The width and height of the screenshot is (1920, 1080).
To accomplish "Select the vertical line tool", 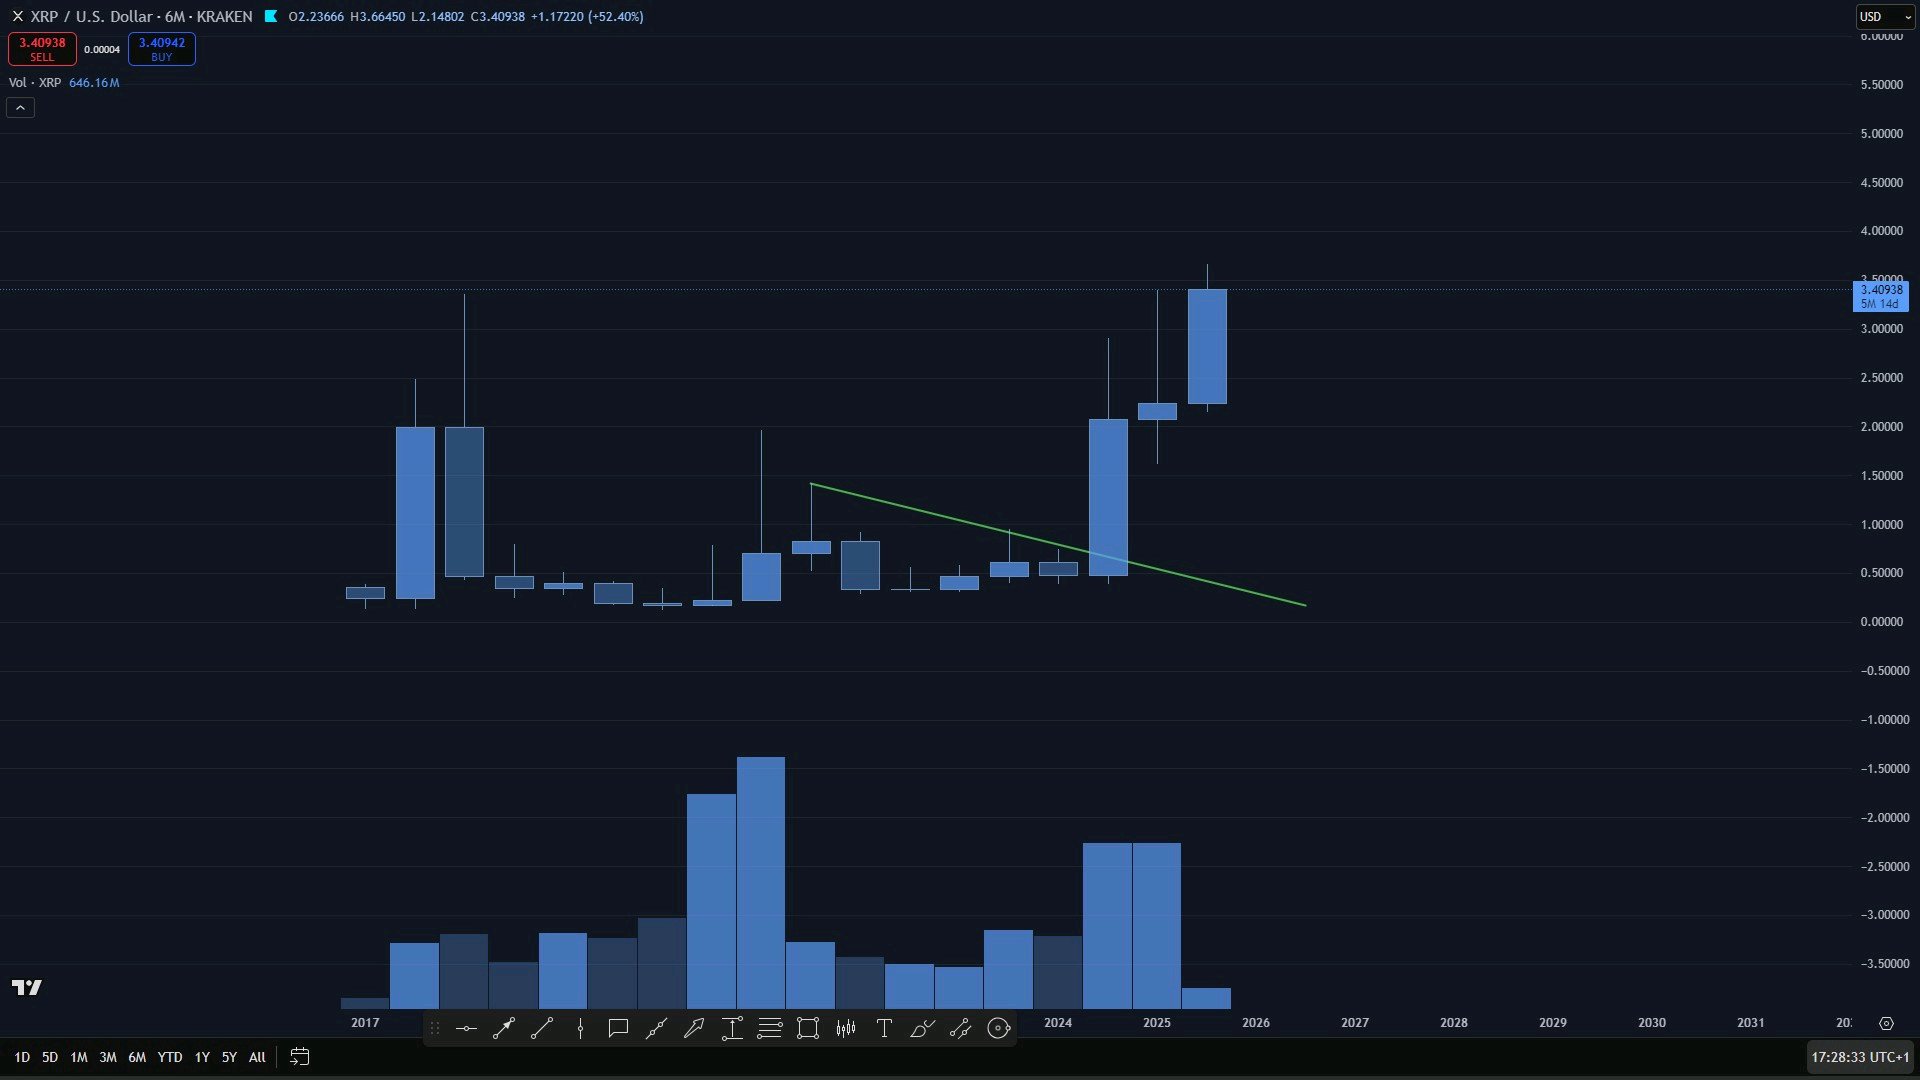I will [580, 1028].
